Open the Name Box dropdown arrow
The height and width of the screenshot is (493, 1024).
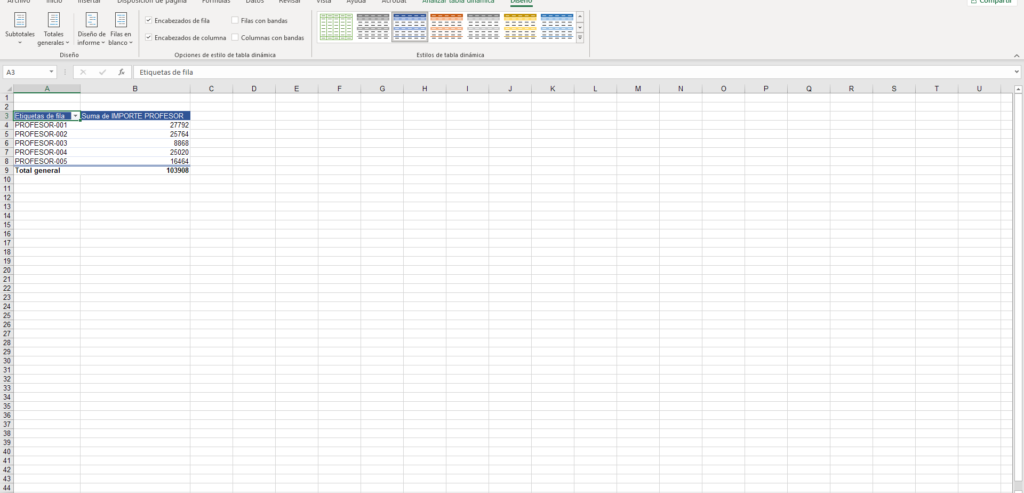(52, 72)
